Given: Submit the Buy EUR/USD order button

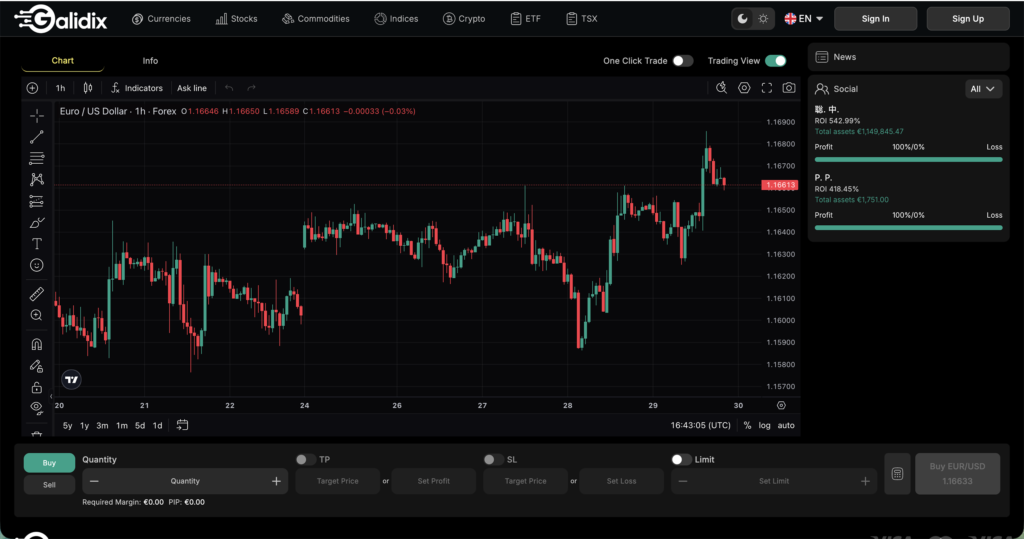Looking at the screenshot, I should click(x=957, y=474).
